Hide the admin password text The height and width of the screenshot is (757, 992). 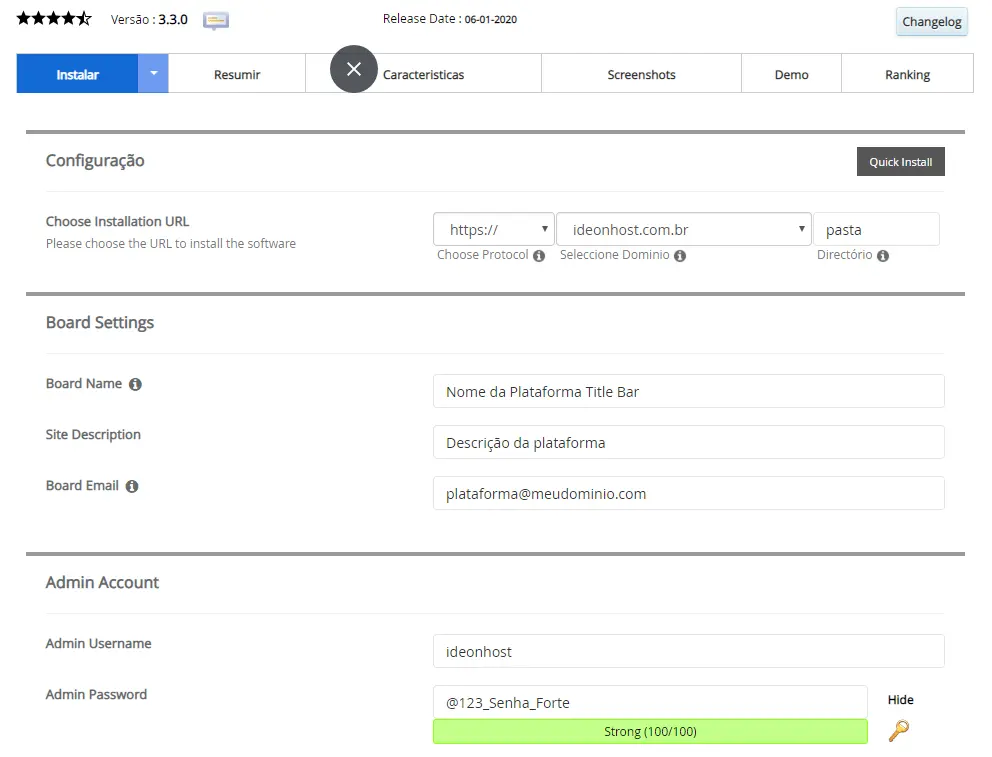click(x=900, y=700)
